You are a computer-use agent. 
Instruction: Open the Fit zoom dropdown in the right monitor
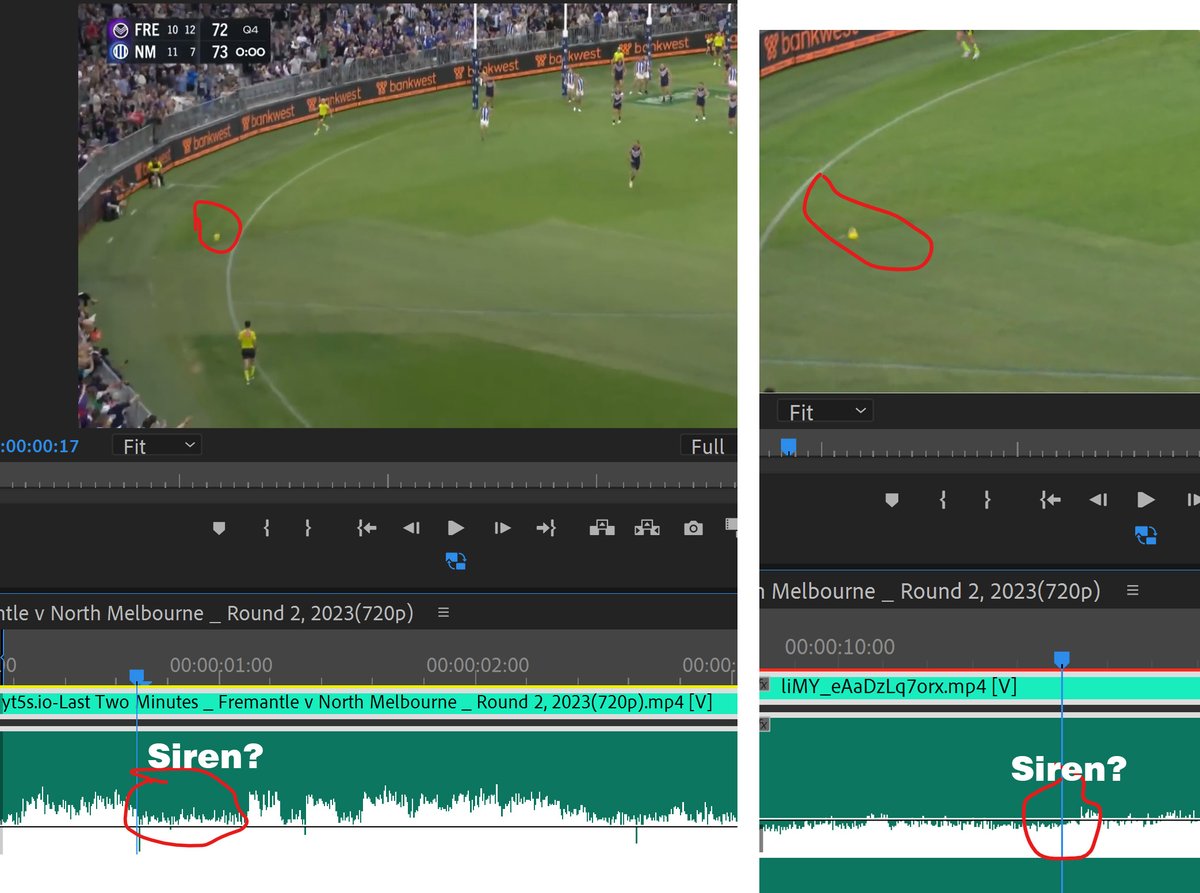(826, 411)
